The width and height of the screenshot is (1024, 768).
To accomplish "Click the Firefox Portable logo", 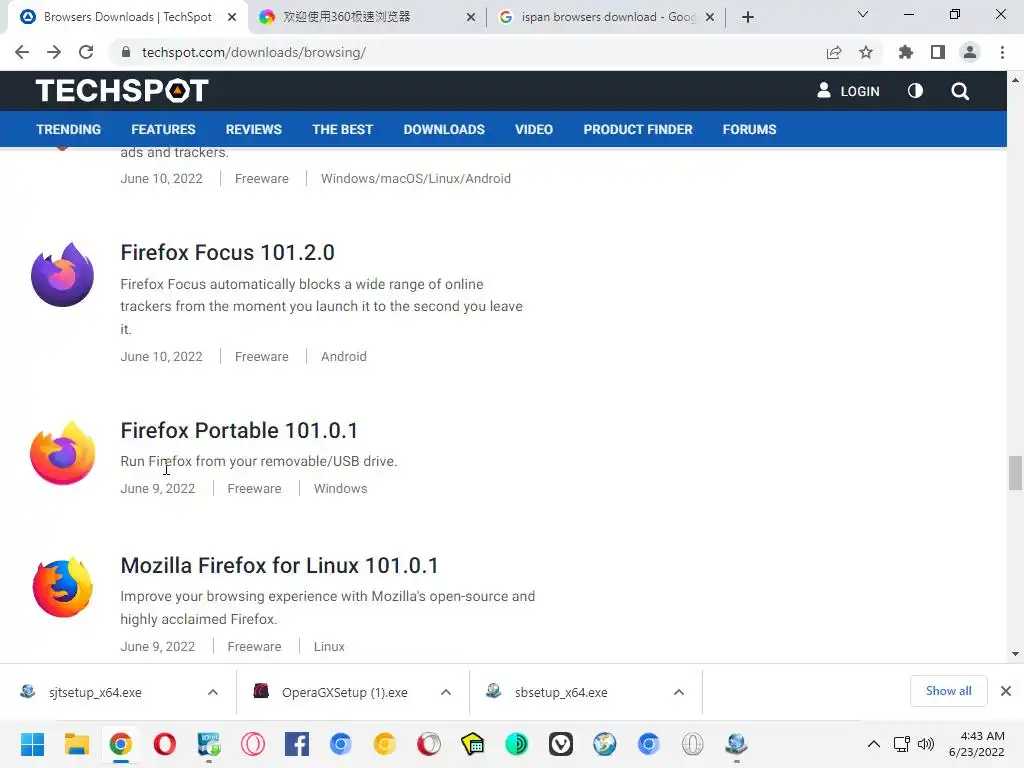I will pos(62,453).
